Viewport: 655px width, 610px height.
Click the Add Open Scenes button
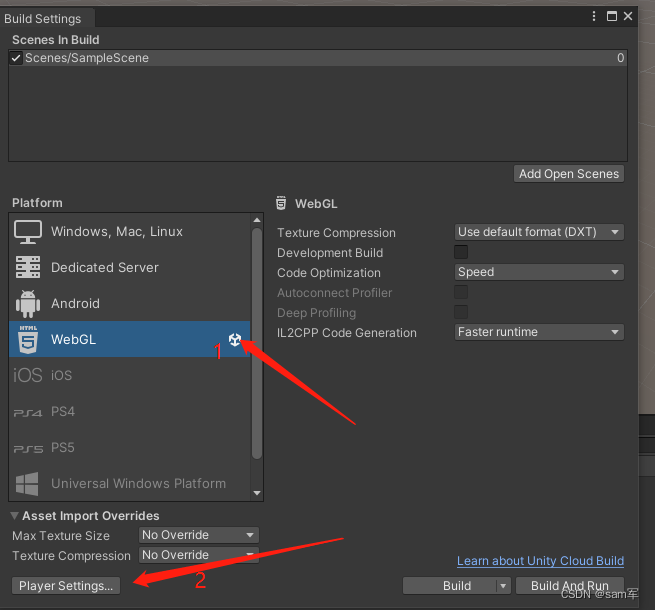(569, 174)
